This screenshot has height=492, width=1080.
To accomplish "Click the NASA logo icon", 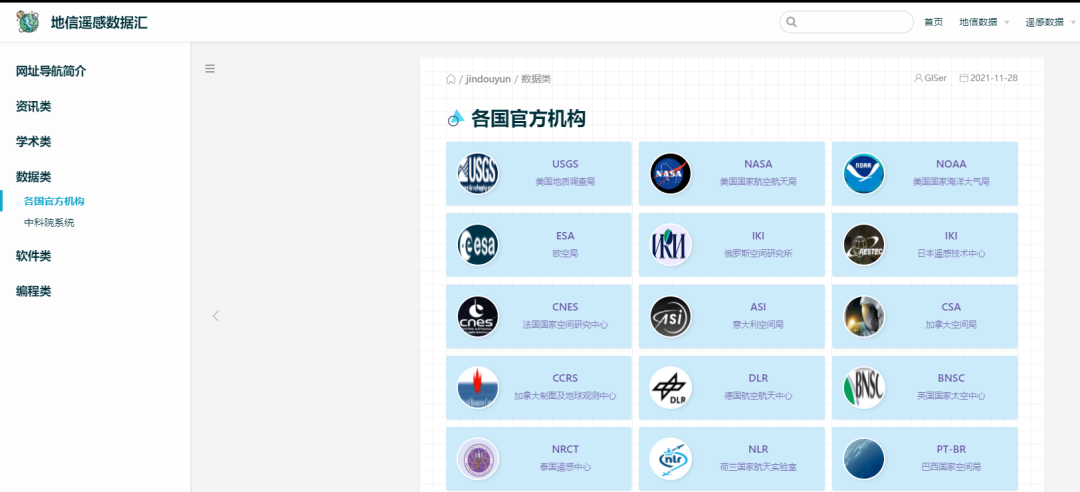I will coord(671,173).
